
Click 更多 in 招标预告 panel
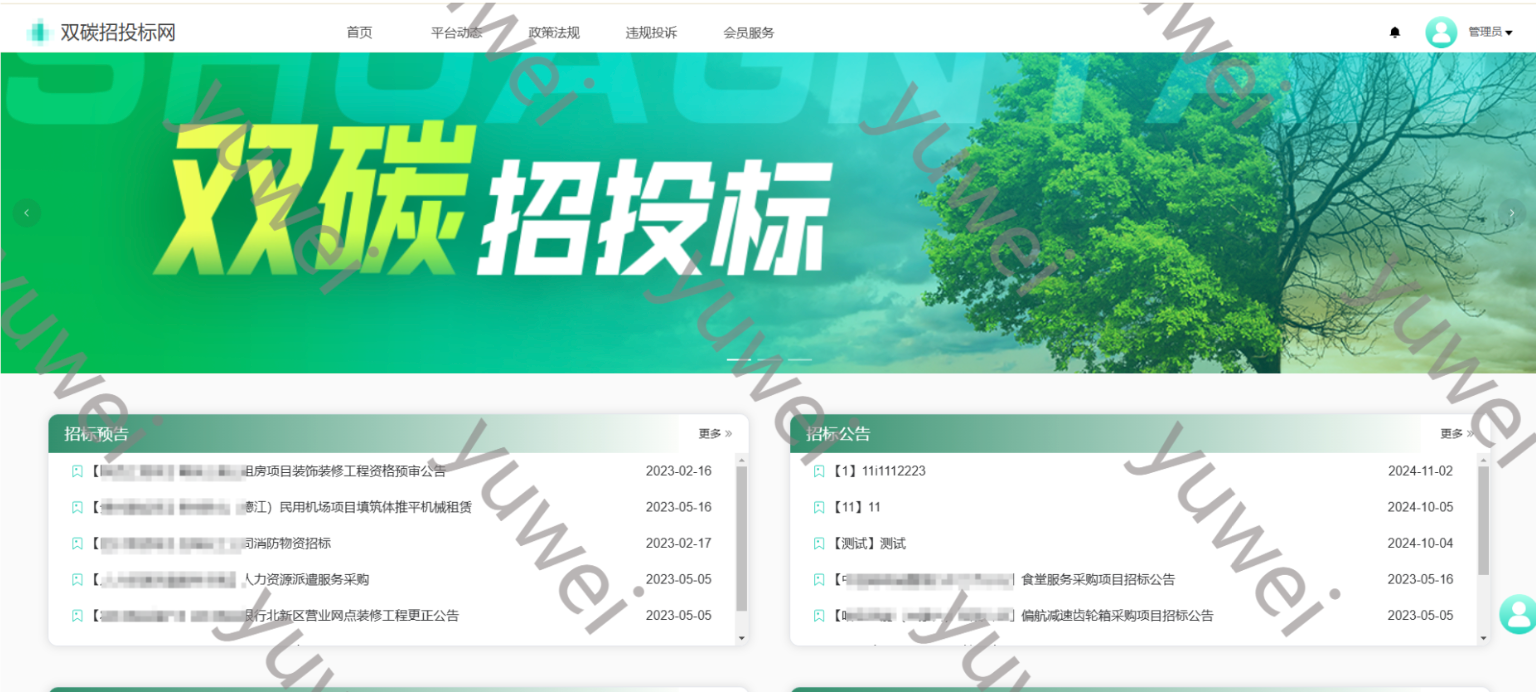tap(715, 434)
